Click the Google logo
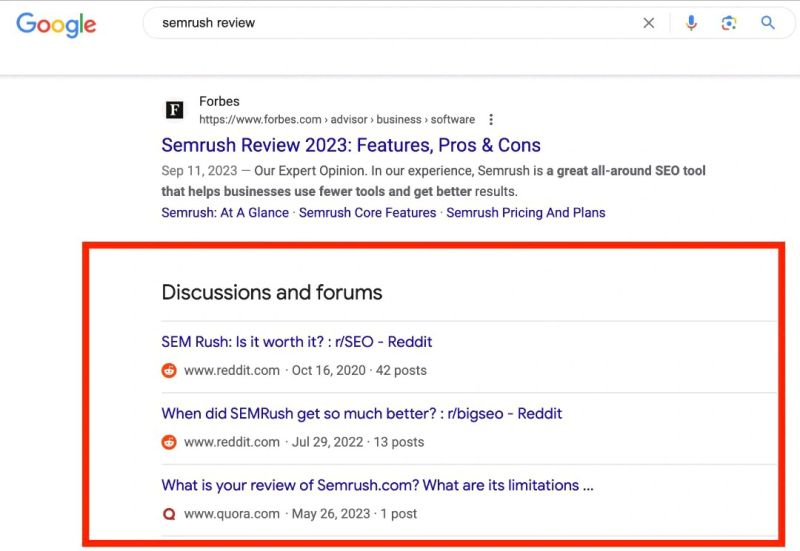 56,24
